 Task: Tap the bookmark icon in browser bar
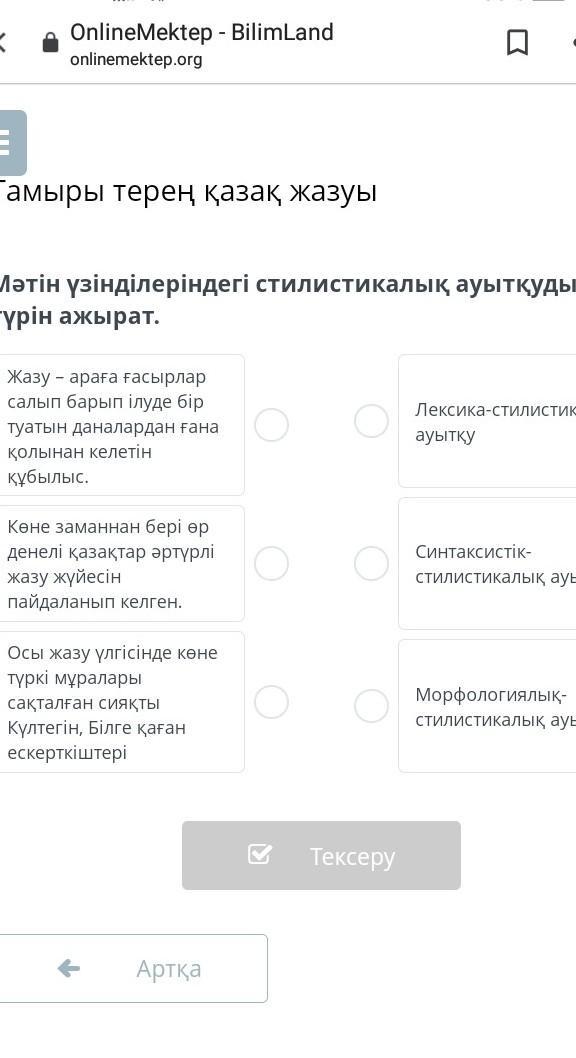(517, 43)
